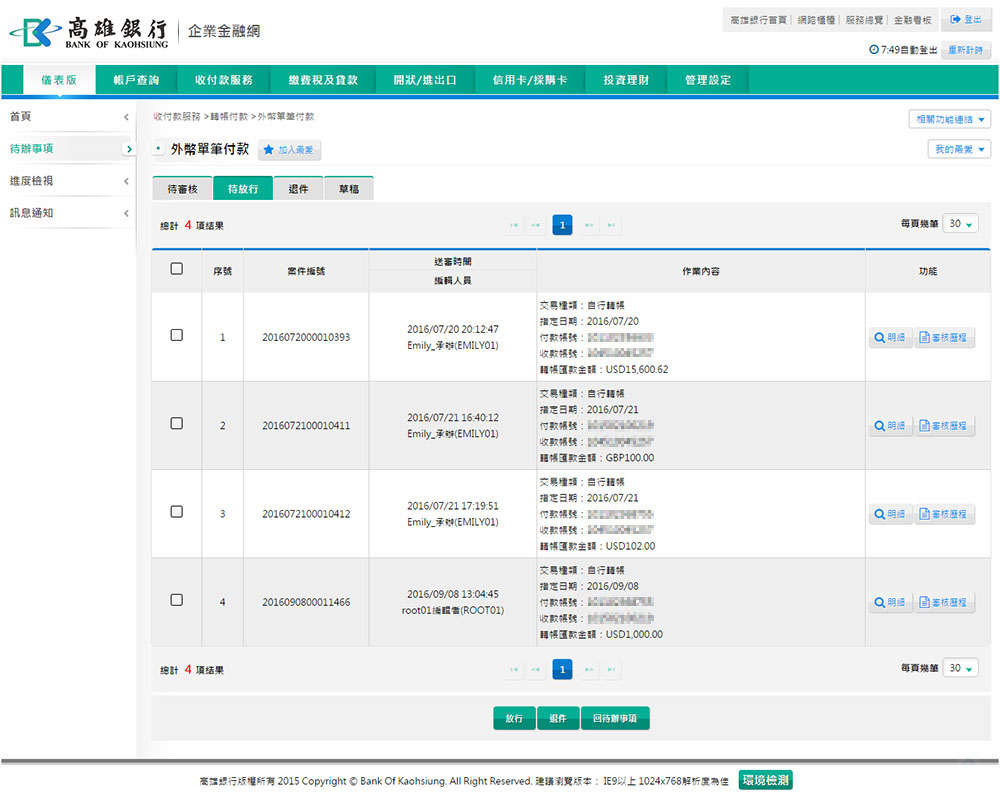Image resolution: width=1000 pixels, height=802 pixels.
Task: Check the row 1 checkbox for 2016072000010393
Action: click(177, 335)
